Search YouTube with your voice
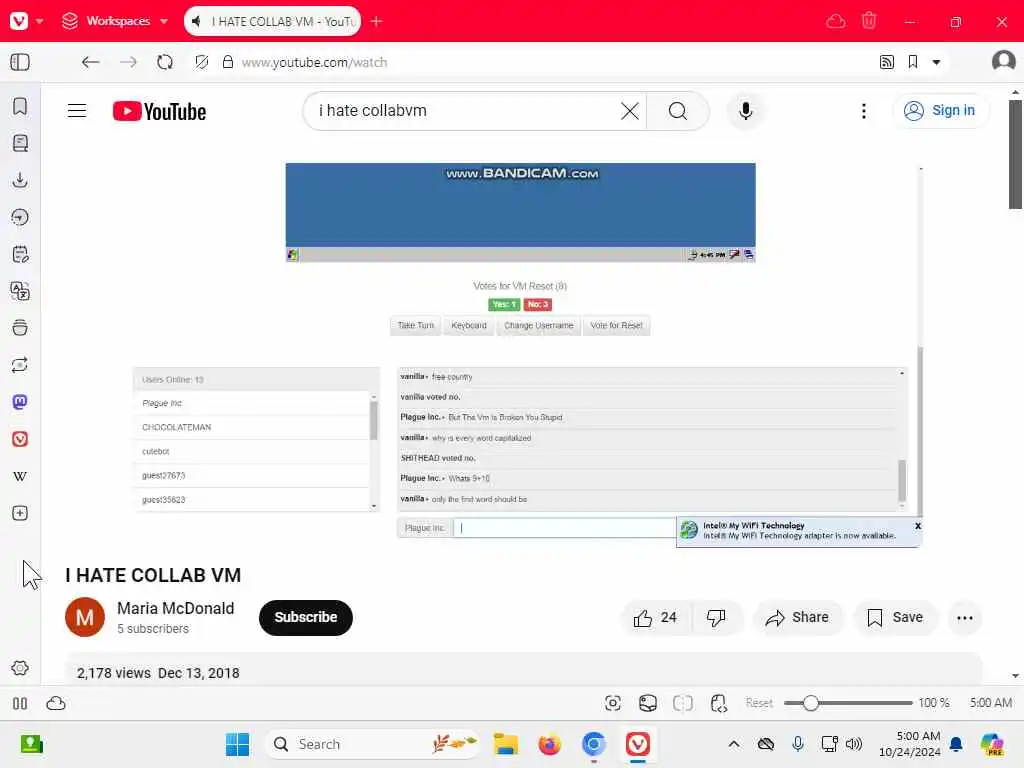The width and height of the screenshot is (1024, 768). tap(745, 111)
